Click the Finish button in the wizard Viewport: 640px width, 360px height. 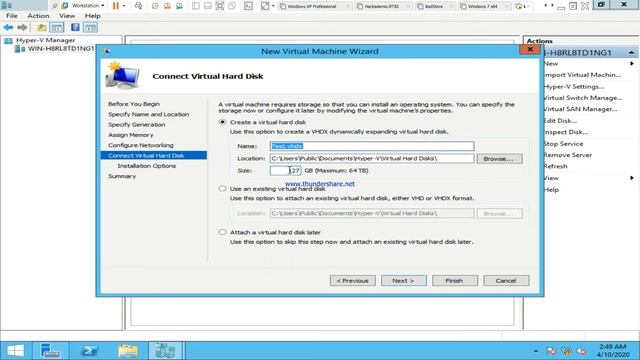click(455, 280)
